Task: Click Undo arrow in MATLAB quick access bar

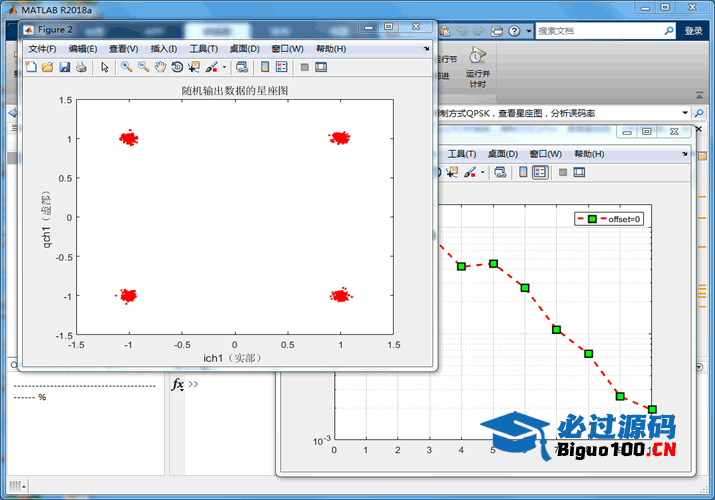Action: pos(462,31)
